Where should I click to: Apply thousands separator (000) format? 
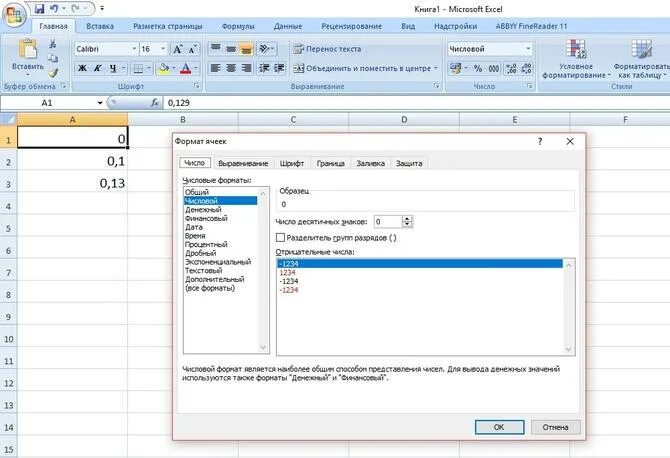click(x=494, y=68)
